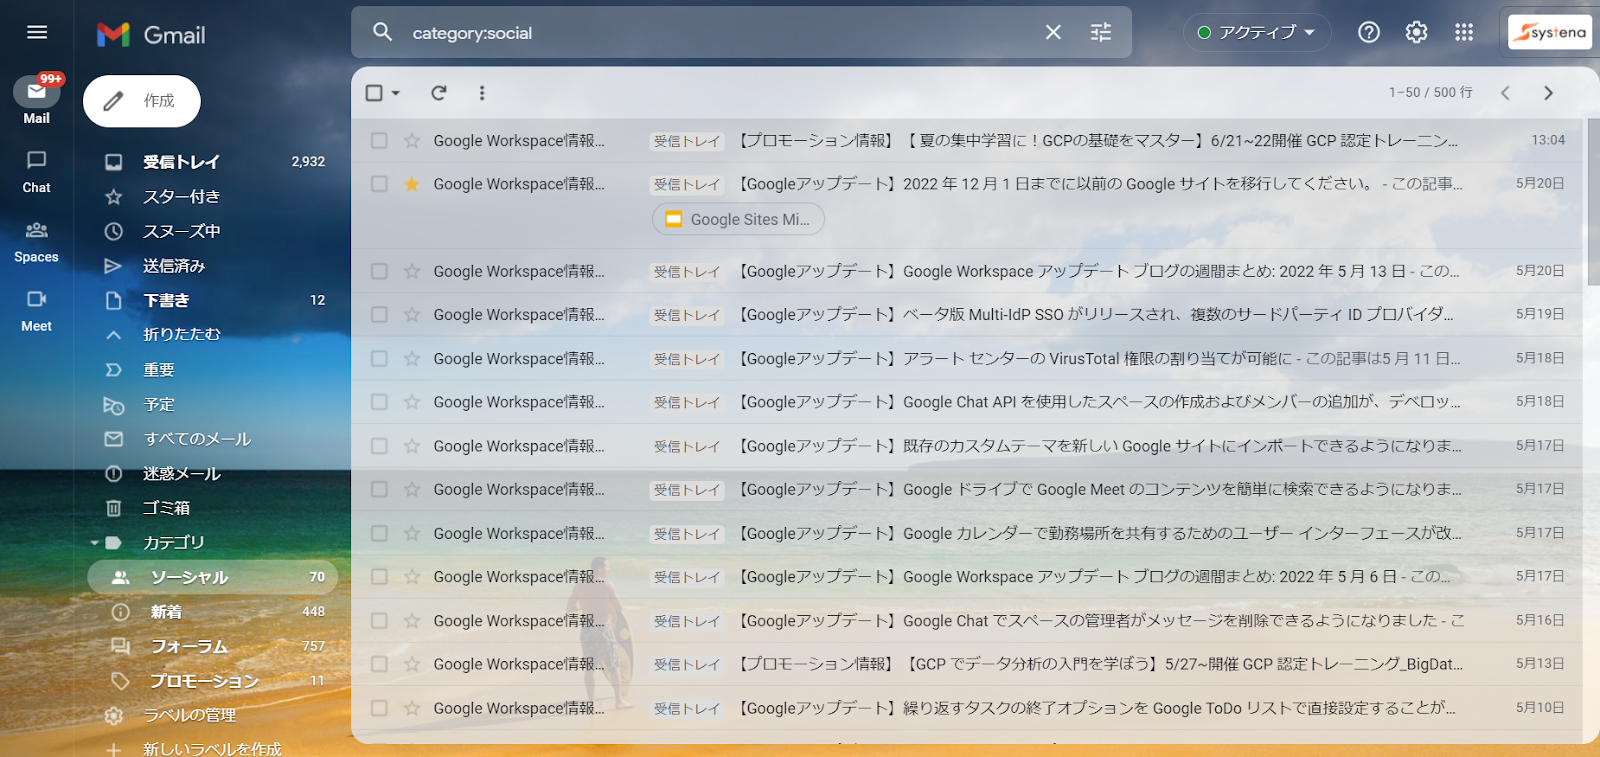Open the custom themes import email
The width and height of the screenshot is (1600, 757).
pyautogui.click(x=967, y=446)
